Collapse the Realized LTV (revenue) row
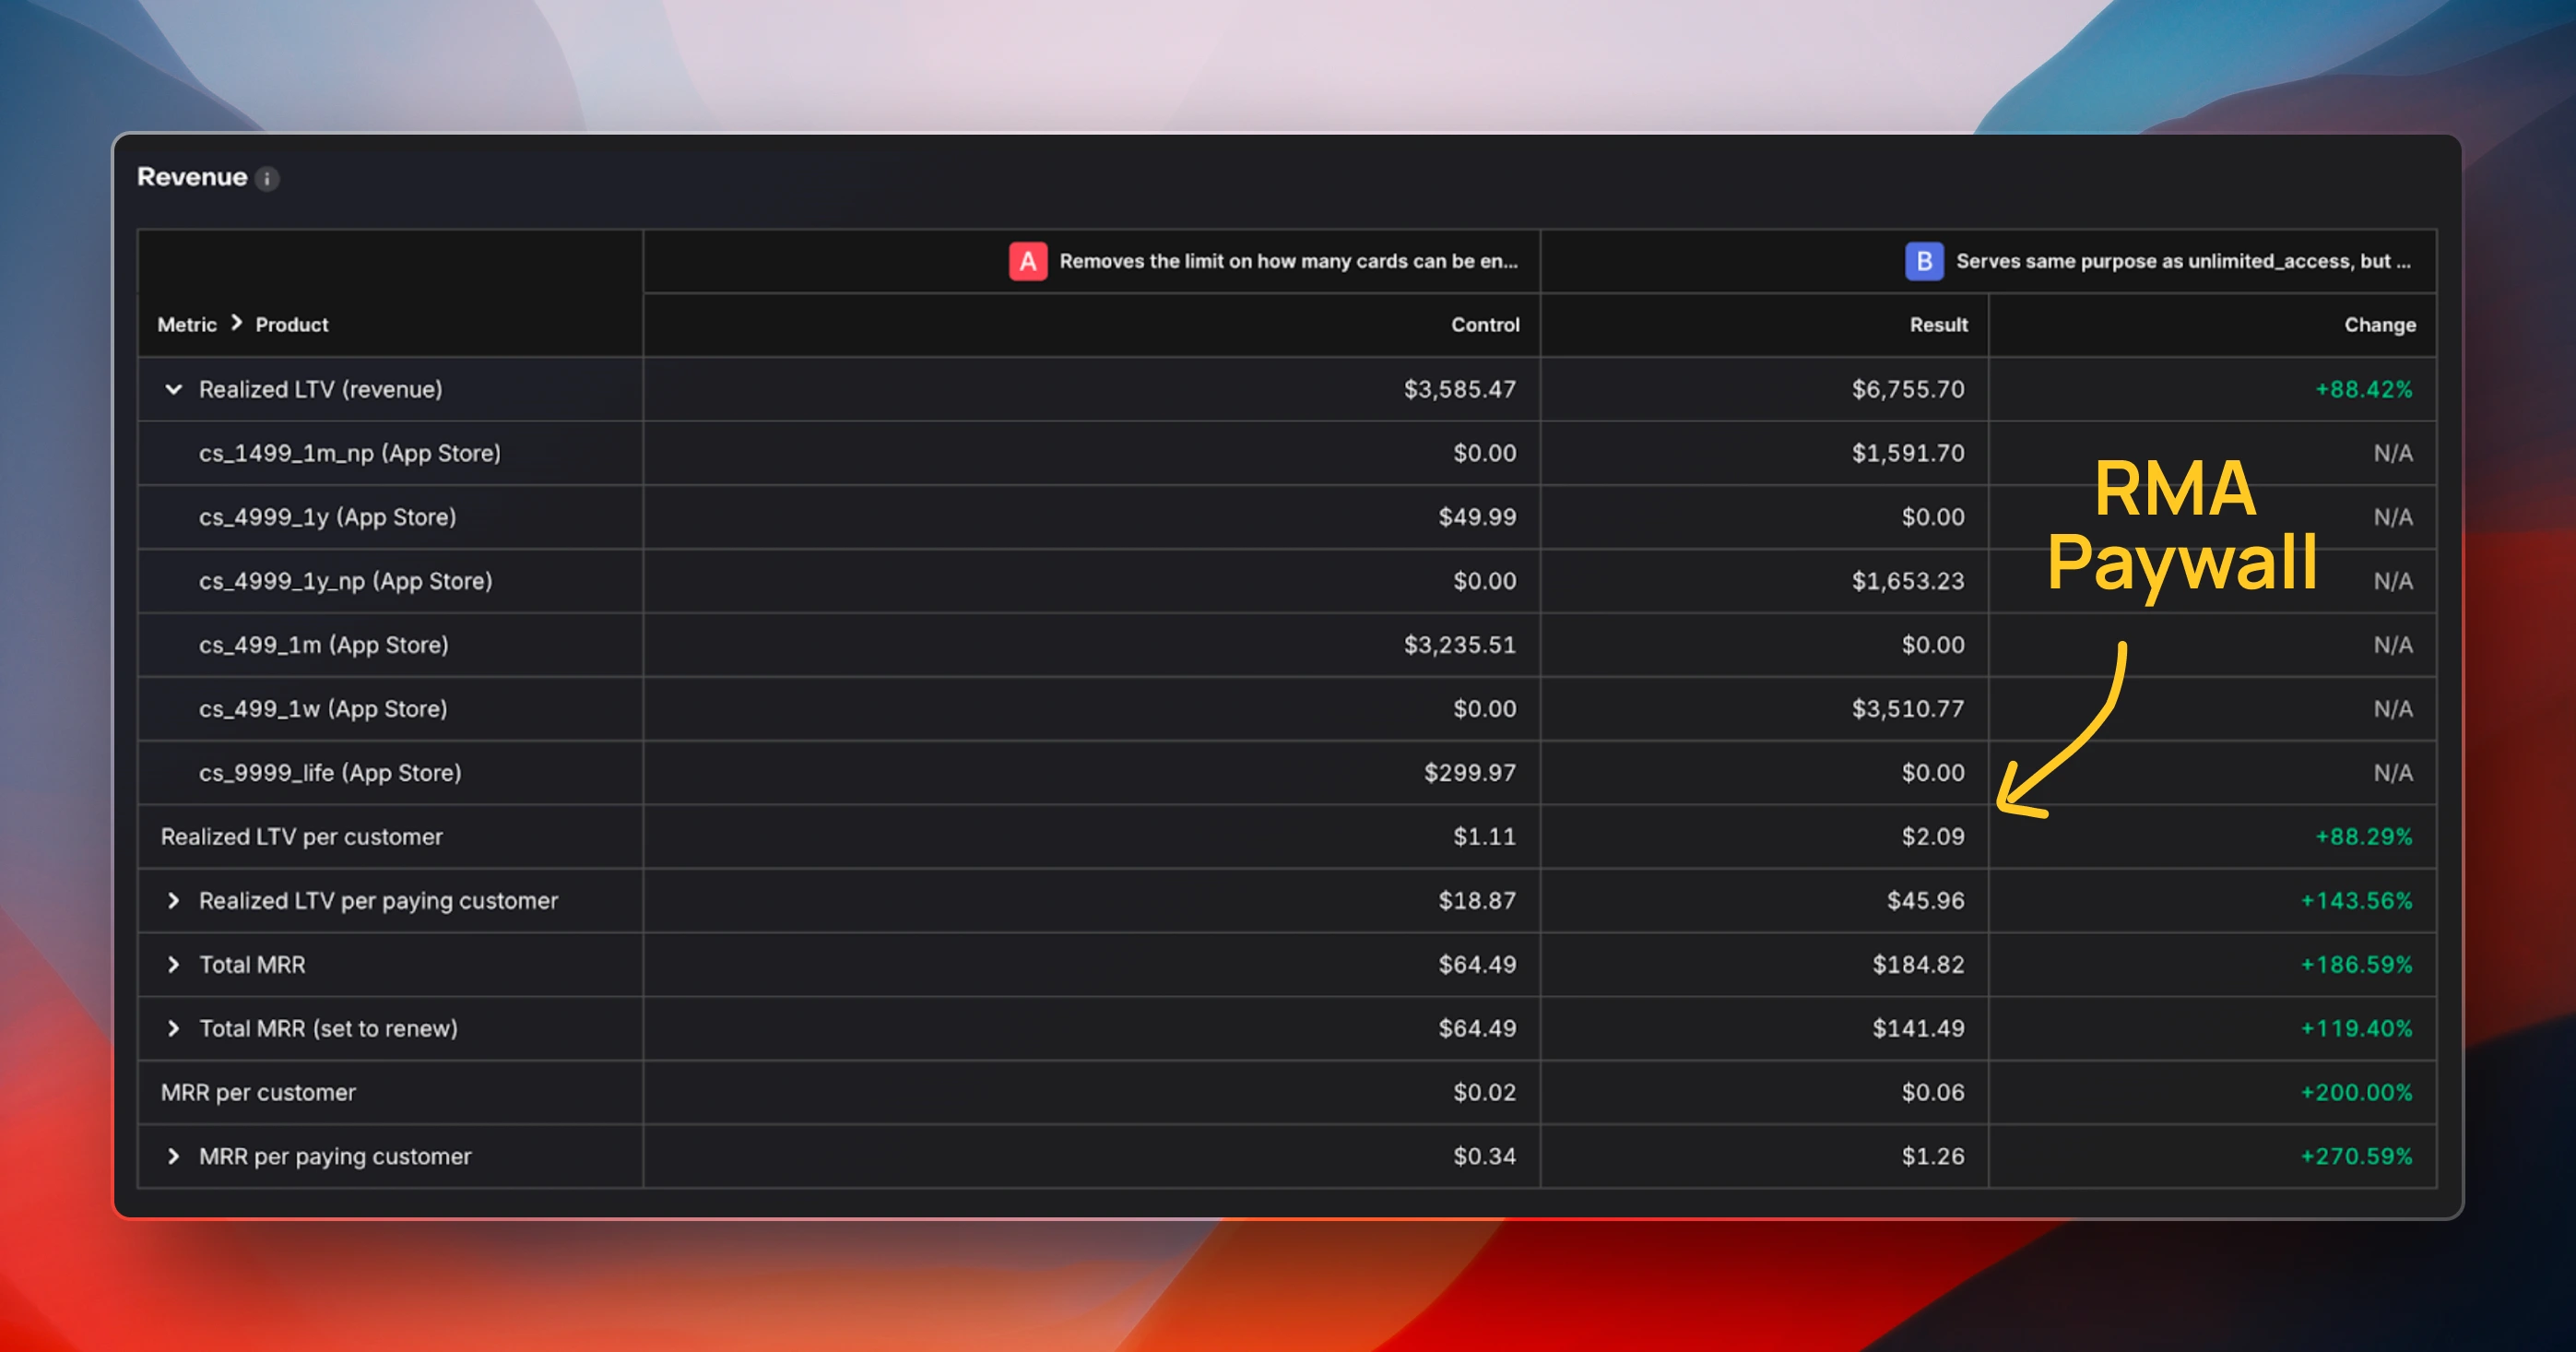The height and width of the screenshot is (1352, 2576). coord(174,389)
